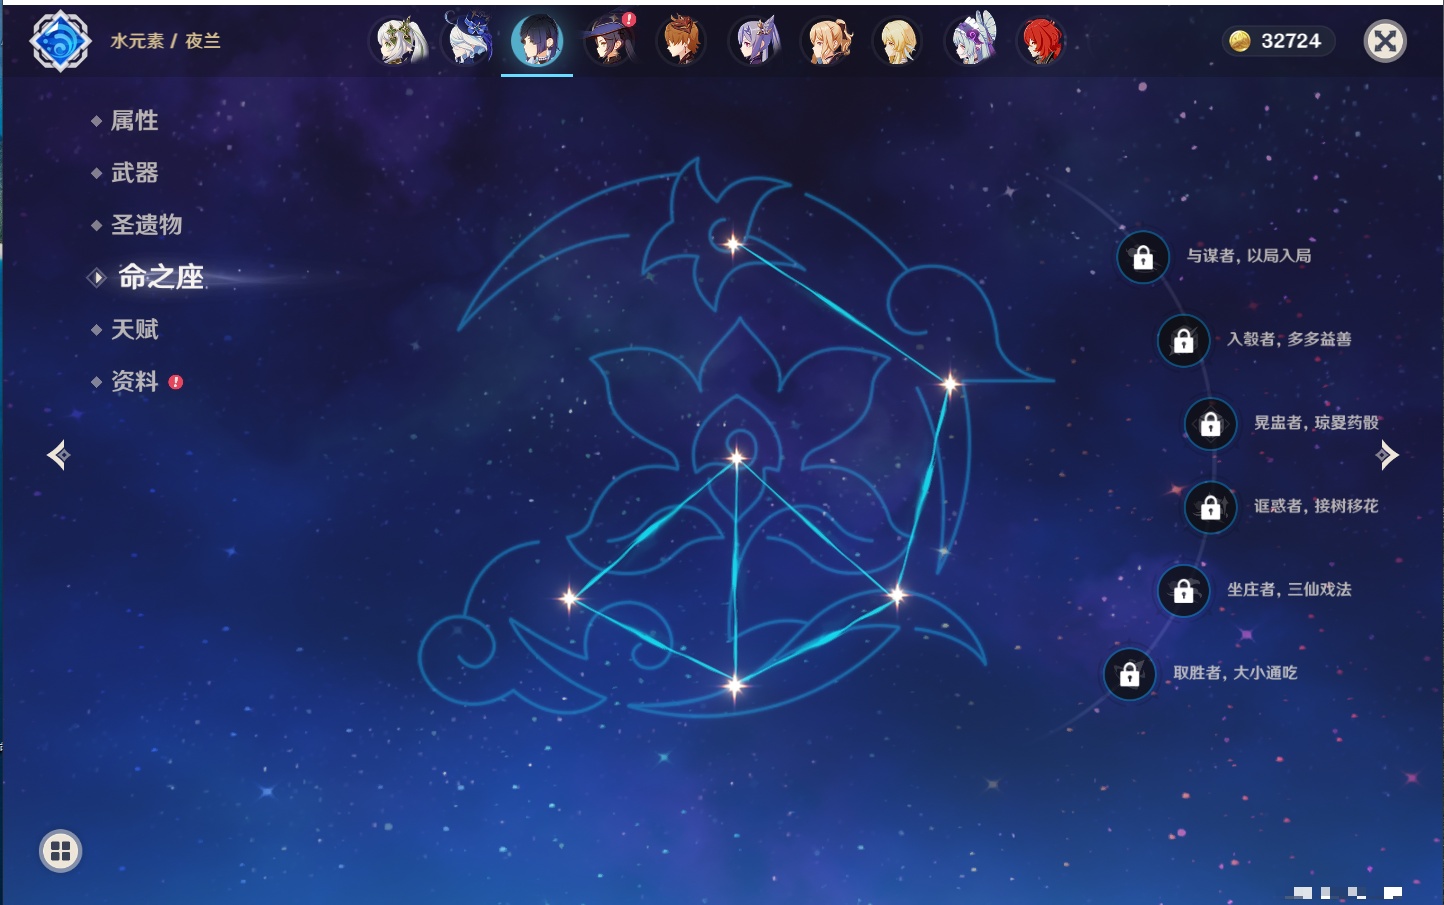
Task: Click the lock icon beside 晃盅者, 琼畟药骰
Action: point(1211,424)
